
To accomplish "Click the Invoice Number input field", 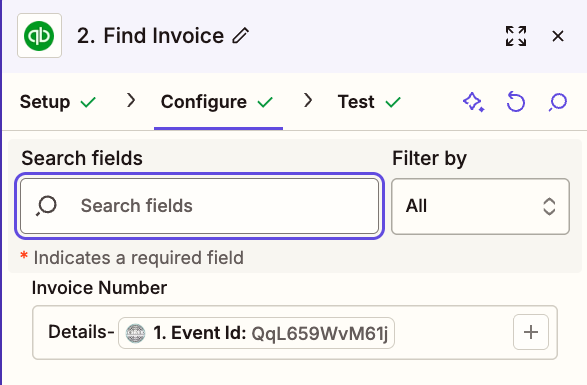I will (x=295, y=333).
